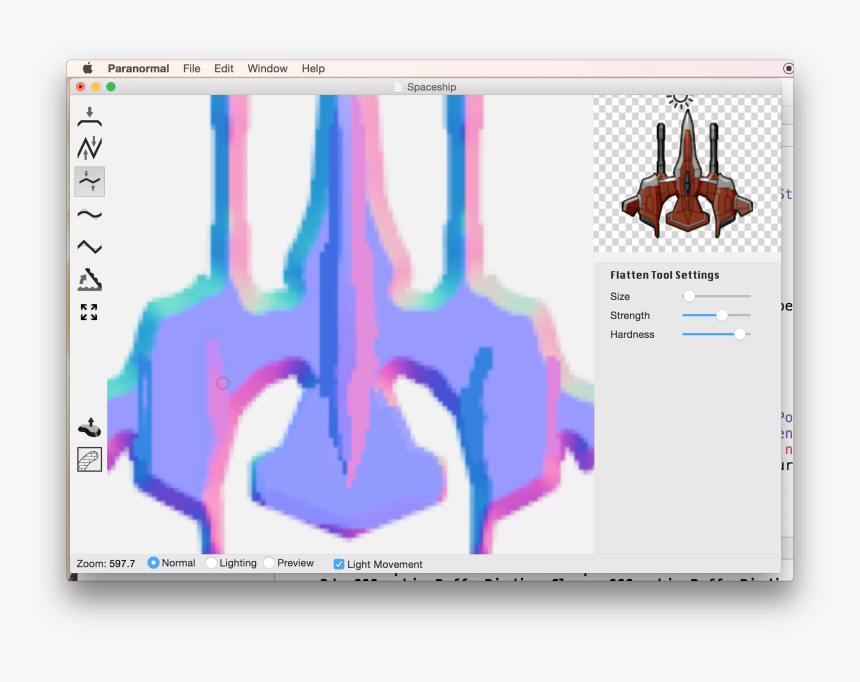Click the sun light icon above the spaceship
This screenshot has height=682, width=860.
click(680, 99)
